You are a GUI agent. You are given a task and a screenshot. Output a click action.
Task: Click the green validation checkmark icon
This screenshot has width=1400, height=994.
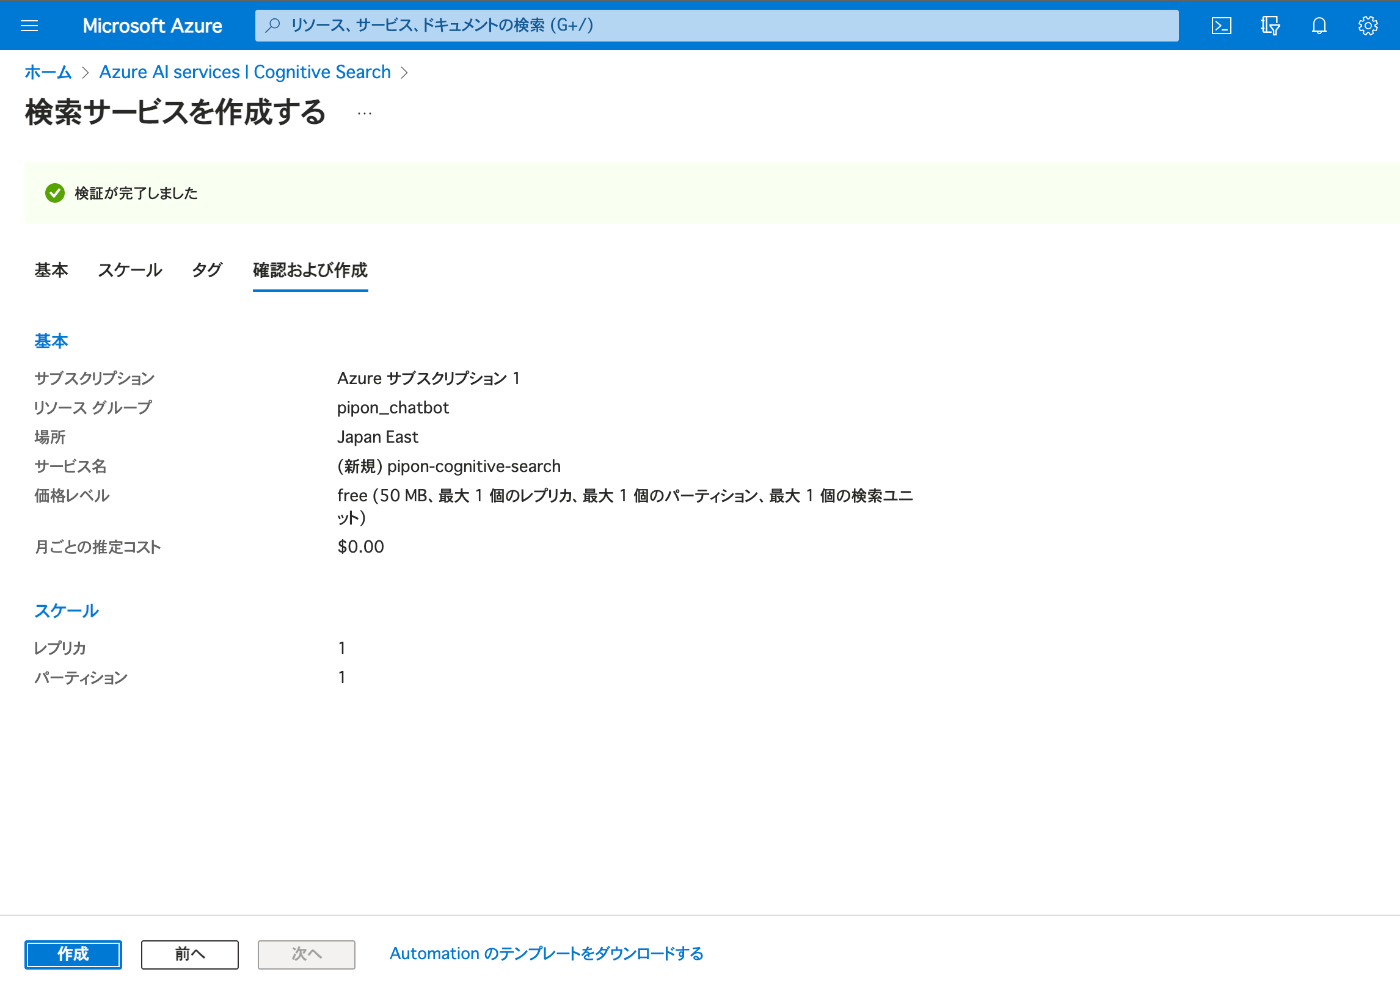click(55, 193)
